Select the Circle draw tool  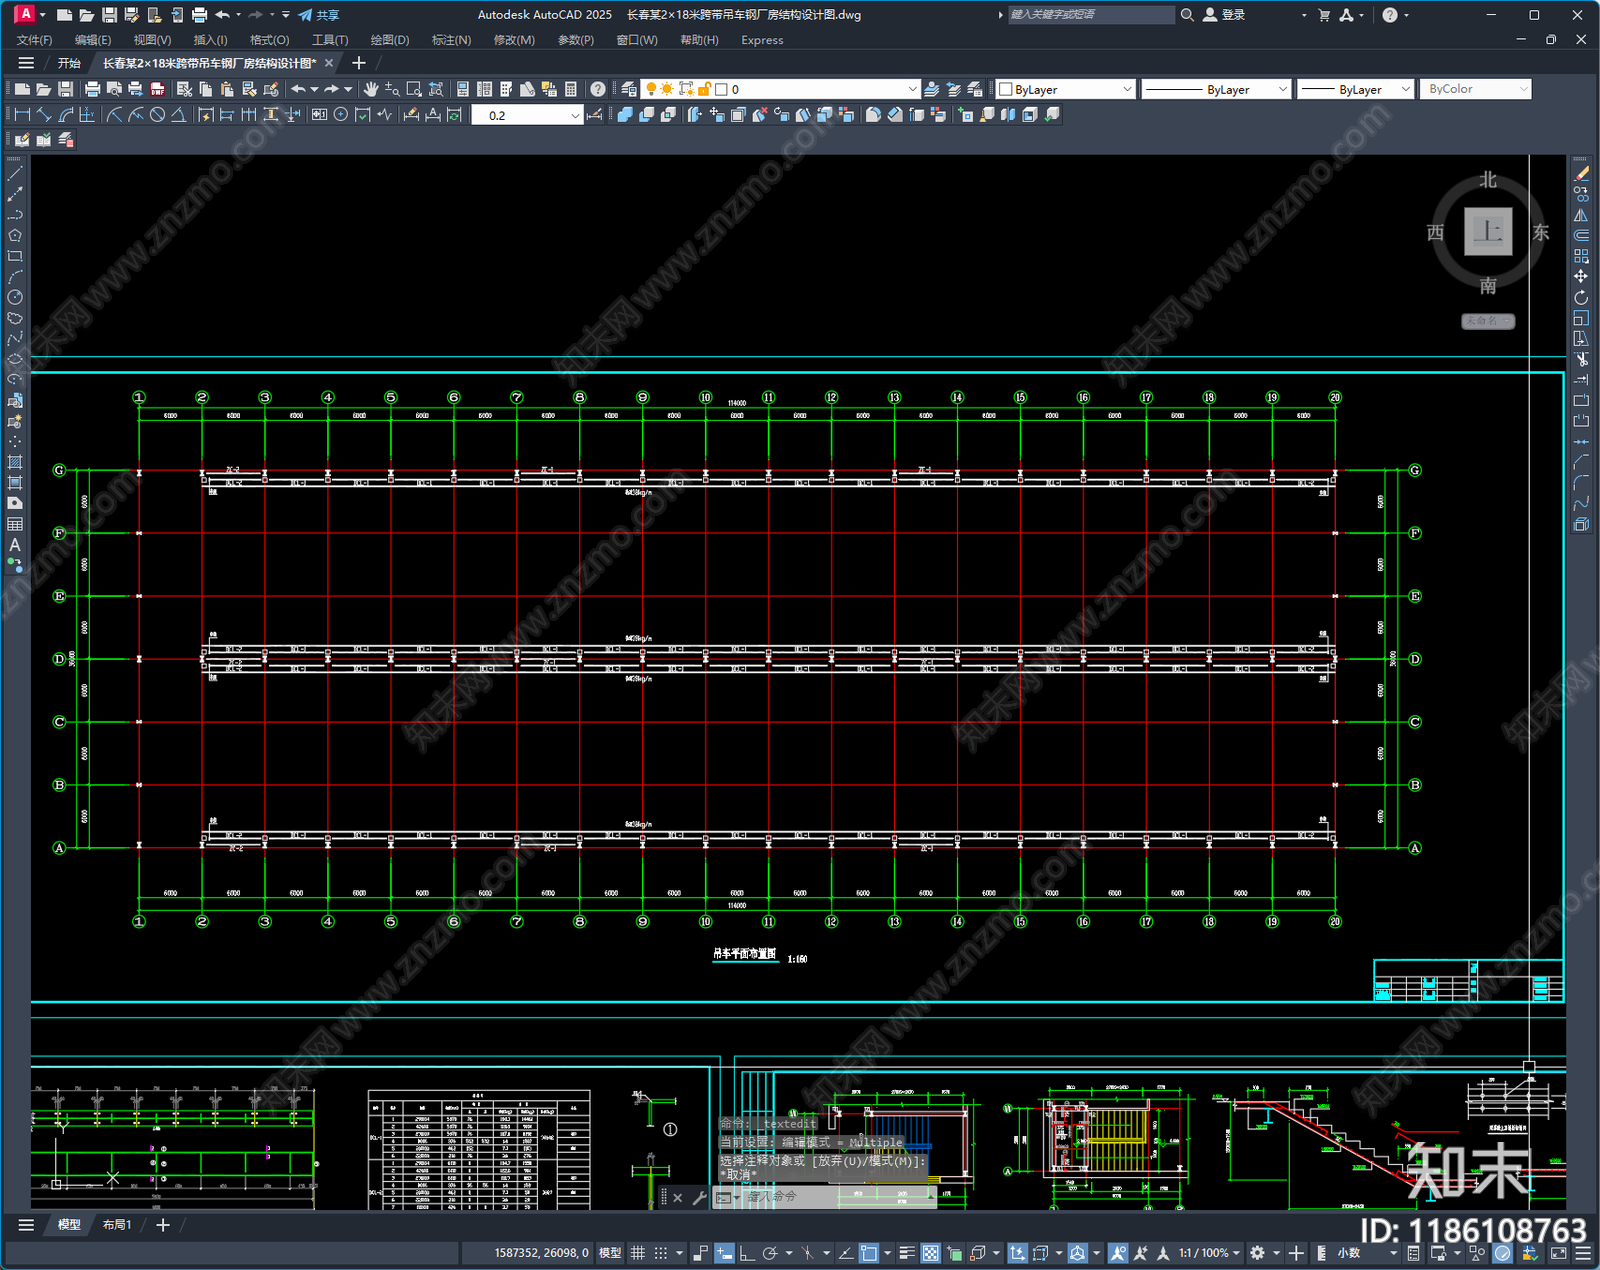point(15,297)
